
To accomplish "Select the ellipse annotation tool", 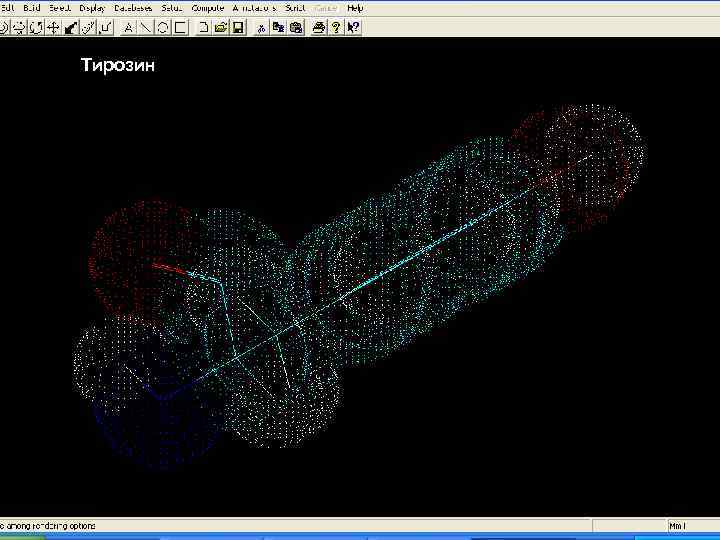I will pos(163,28).
